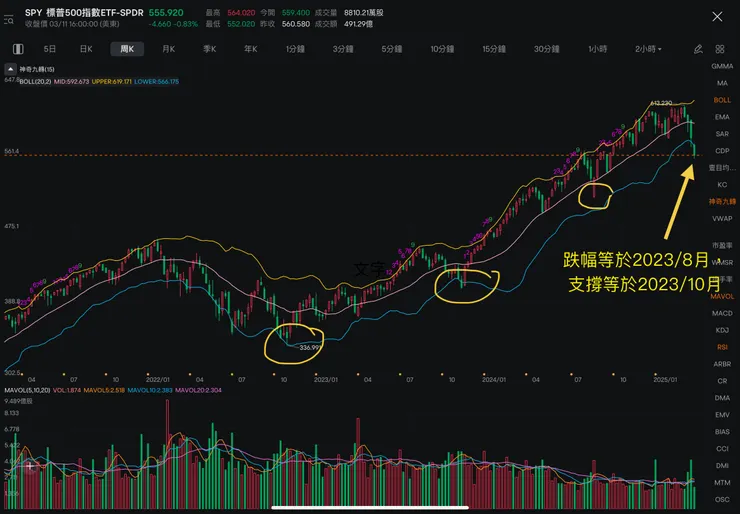The height and width of the screenshot is (514, 740).
Task: Click the UPPER:619.171 band value
Action: pos(112,82)
